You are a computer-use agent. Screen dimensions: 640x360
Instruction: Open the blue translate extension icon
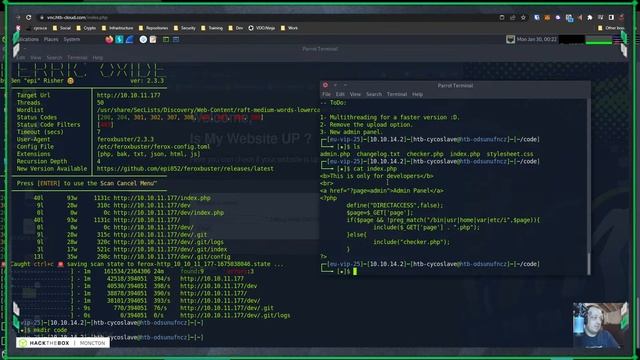(x=569, y=18)
